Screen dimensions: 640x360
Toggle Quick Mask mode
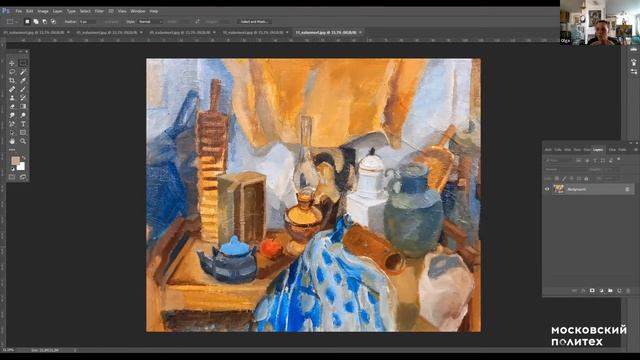12,177
